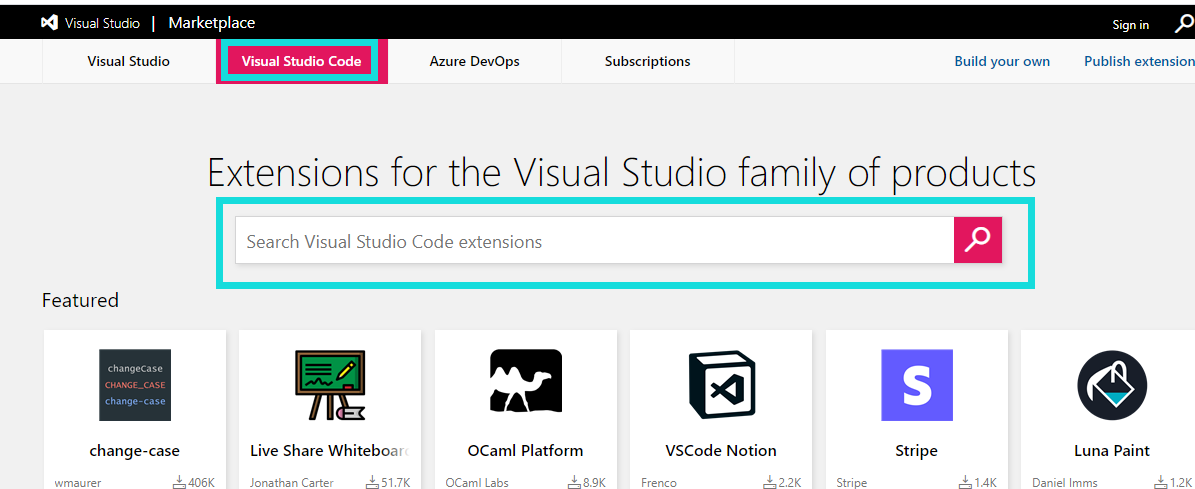The height and width of the screenshot is (489, 1195).
Task: Select the Live Share Whiteboard icon
Action: (x=330, y=385)
